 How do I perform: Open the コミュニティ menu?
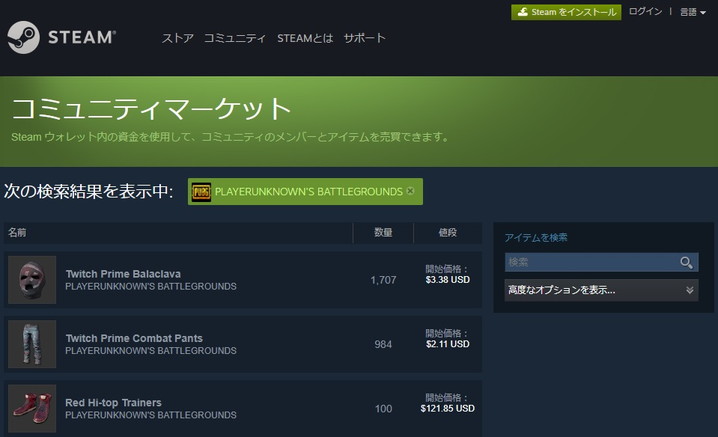click(234, 38)
